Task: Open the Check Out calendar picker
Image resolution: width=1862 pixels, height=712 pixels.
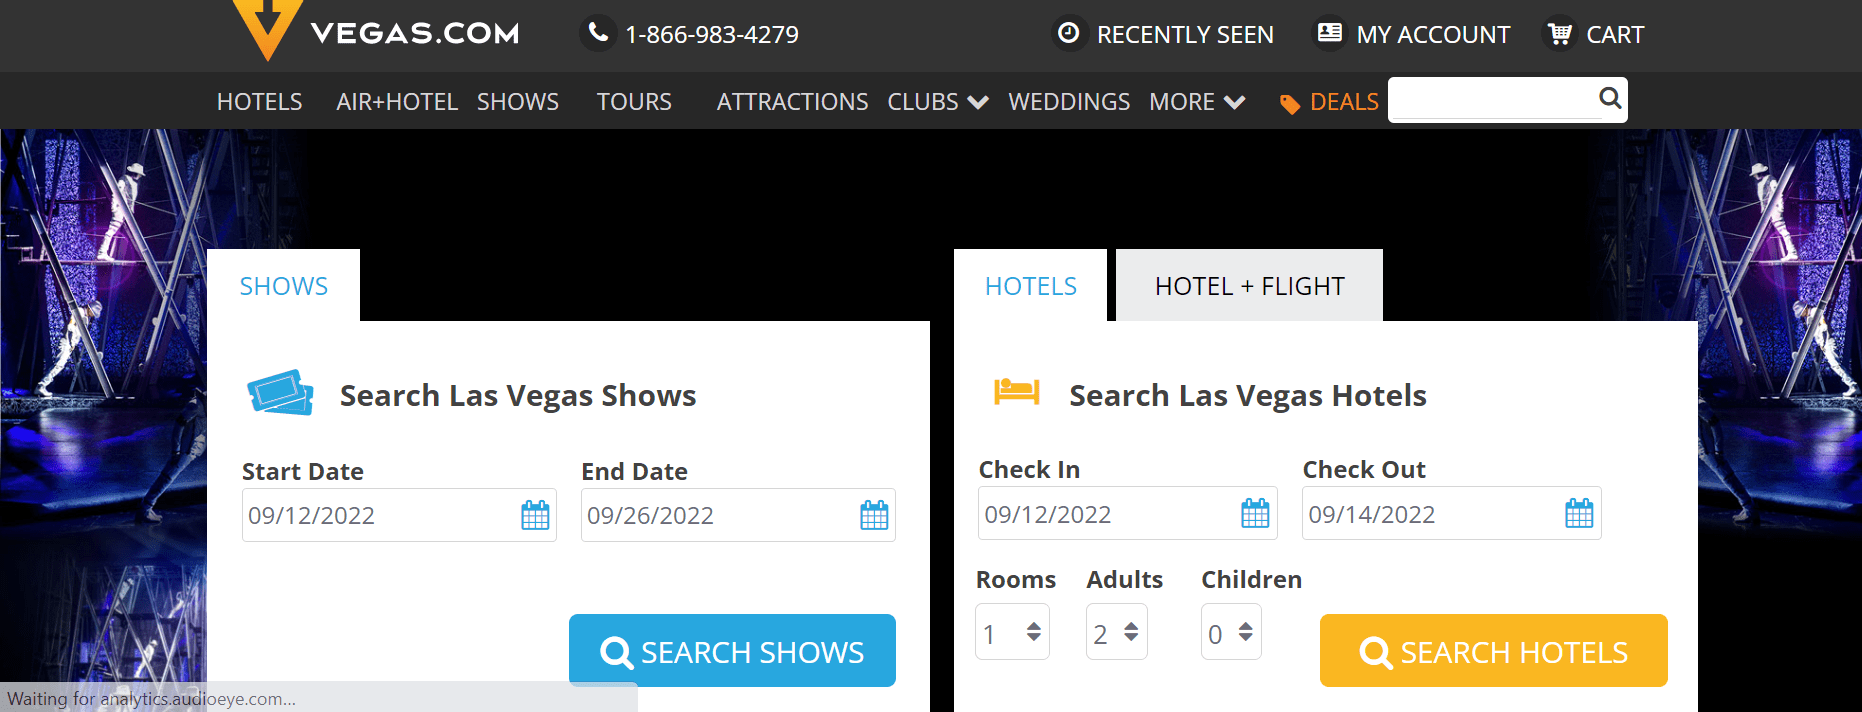Action: point(1579,514)
